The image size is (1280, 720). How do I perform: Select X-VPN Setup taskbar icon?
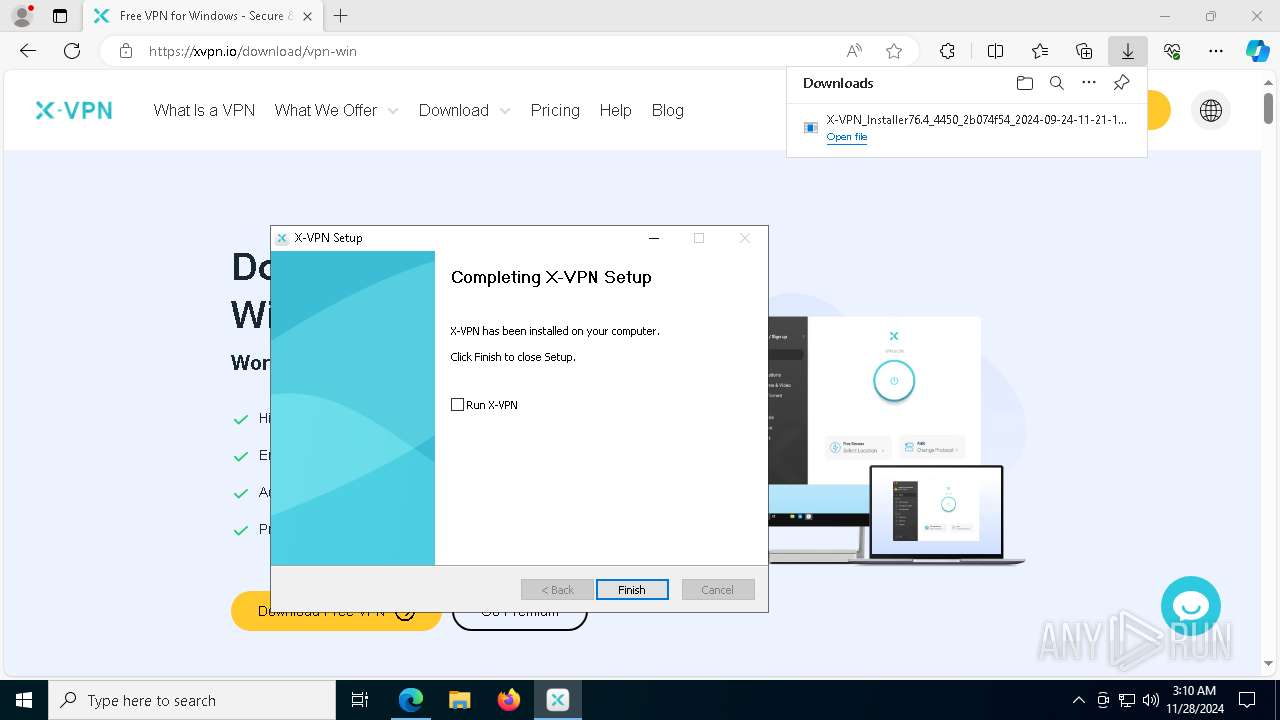tap(557, 700)
